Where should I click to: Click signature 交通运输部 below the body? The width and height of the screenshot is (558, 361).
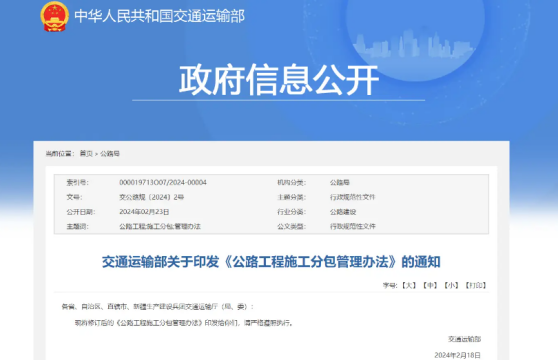[464, 339]
